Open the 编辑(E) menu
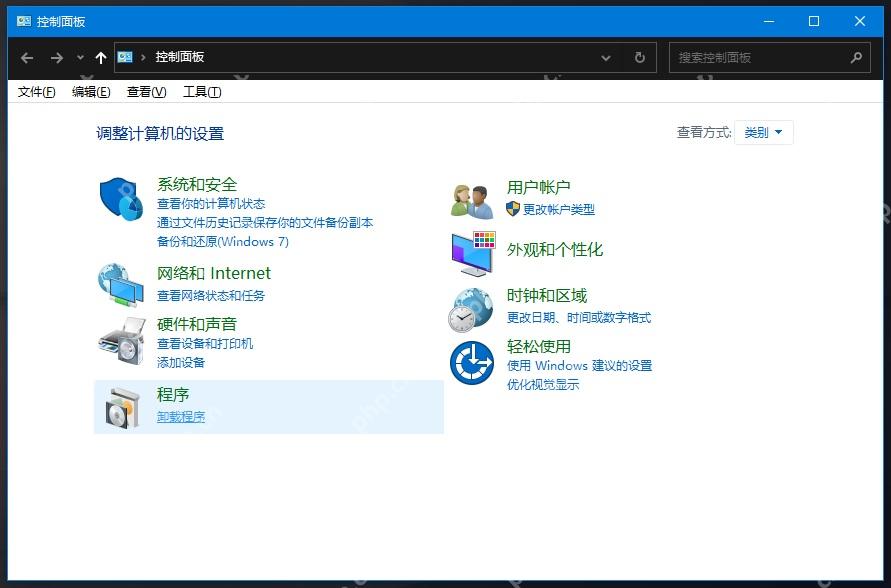This screenshot has width=891, height=588. 91,91
